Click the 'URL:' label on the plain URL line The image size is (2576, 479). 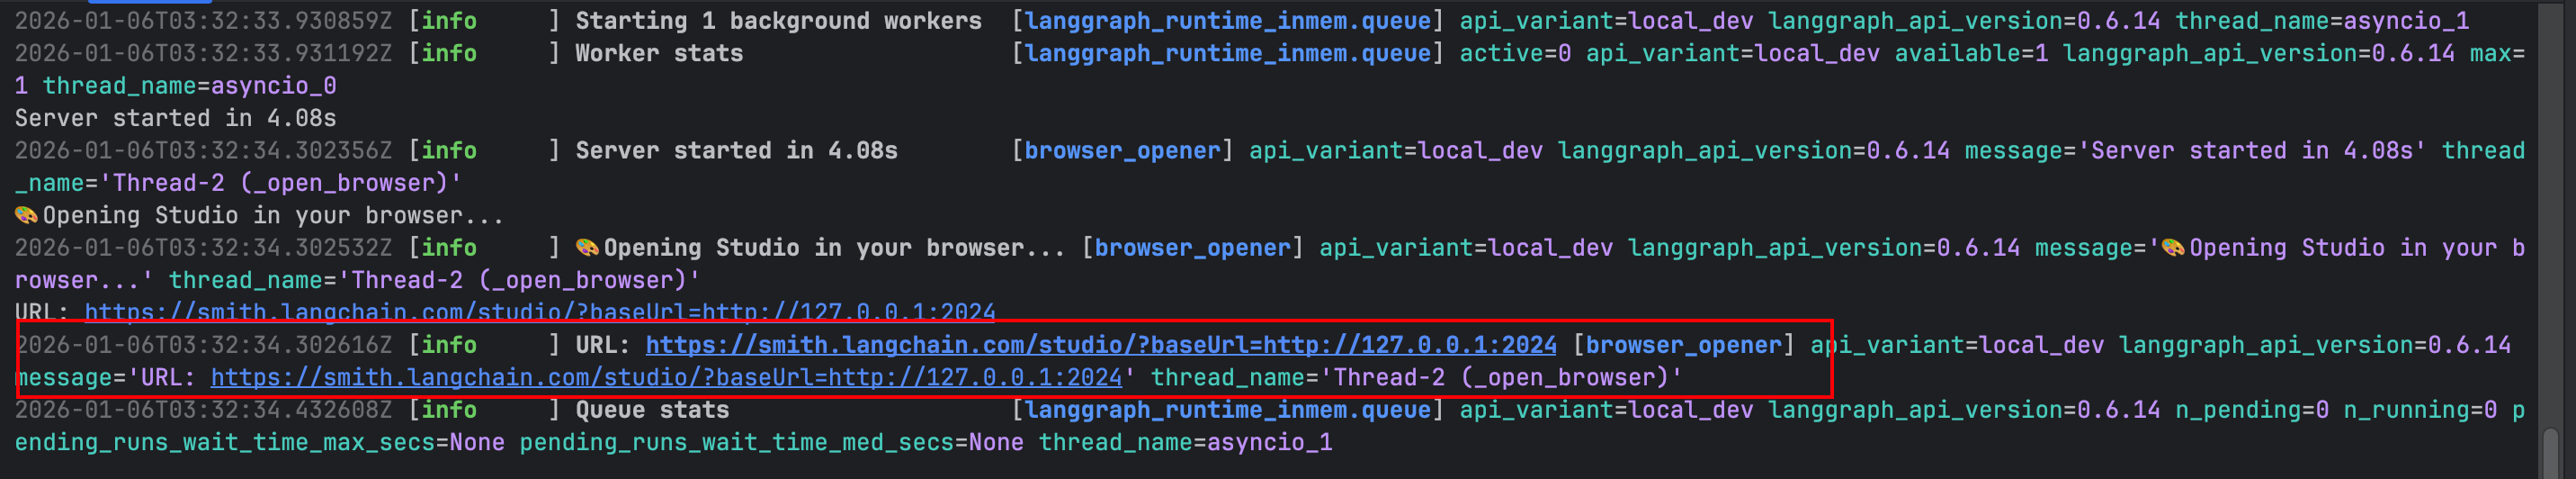click(42, 312)
